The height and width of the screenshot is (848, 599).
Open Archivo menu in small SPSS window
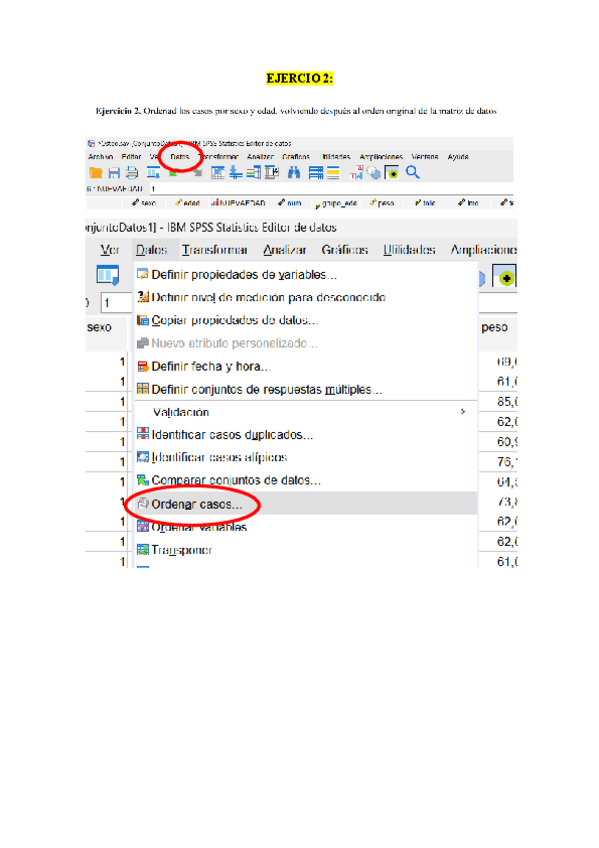(x=101, y=157)
